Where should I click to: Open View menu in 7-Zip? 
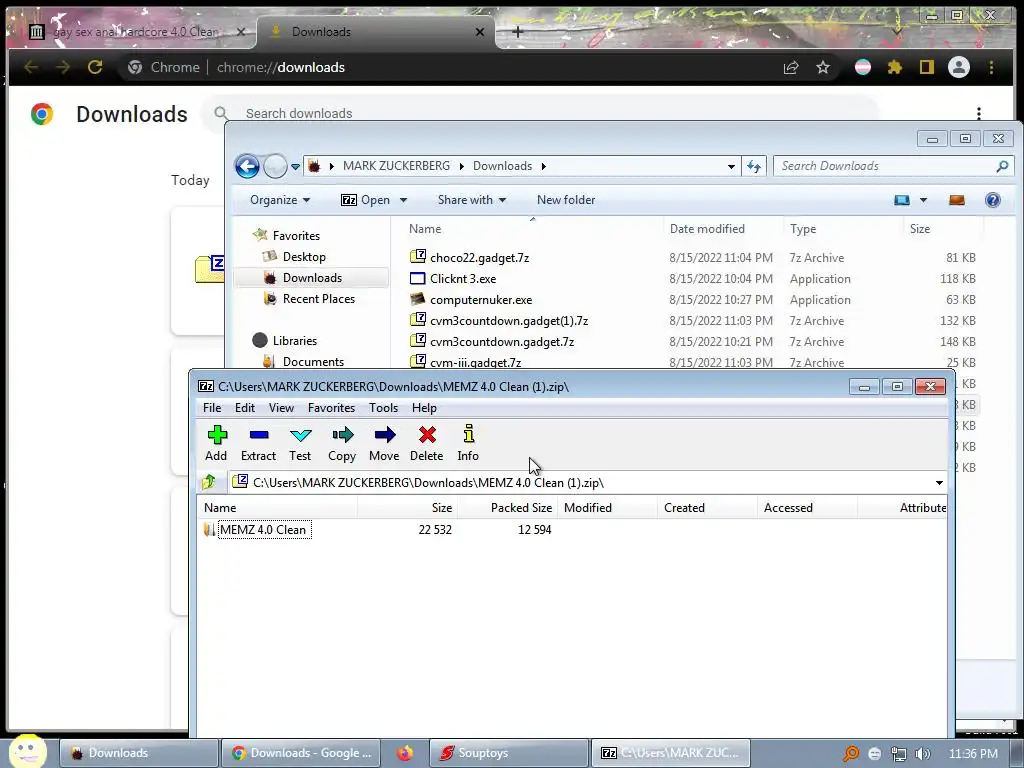tap(281, 408)
